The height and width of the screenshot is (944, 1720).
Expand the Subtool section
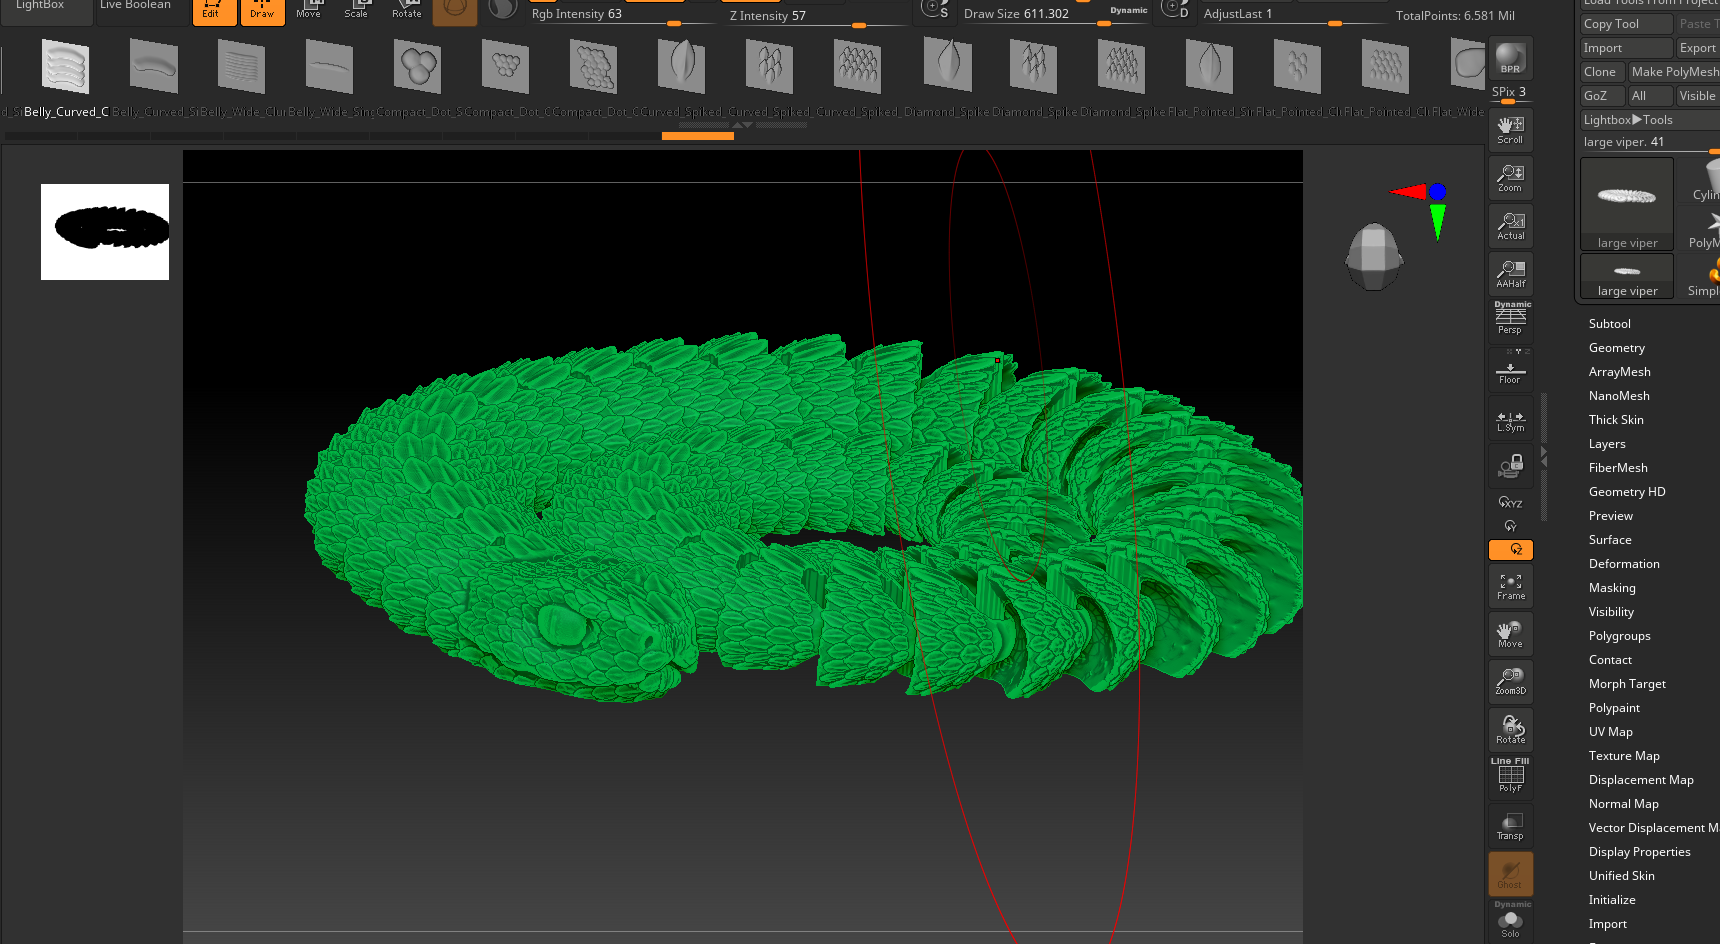point(1609,324)
